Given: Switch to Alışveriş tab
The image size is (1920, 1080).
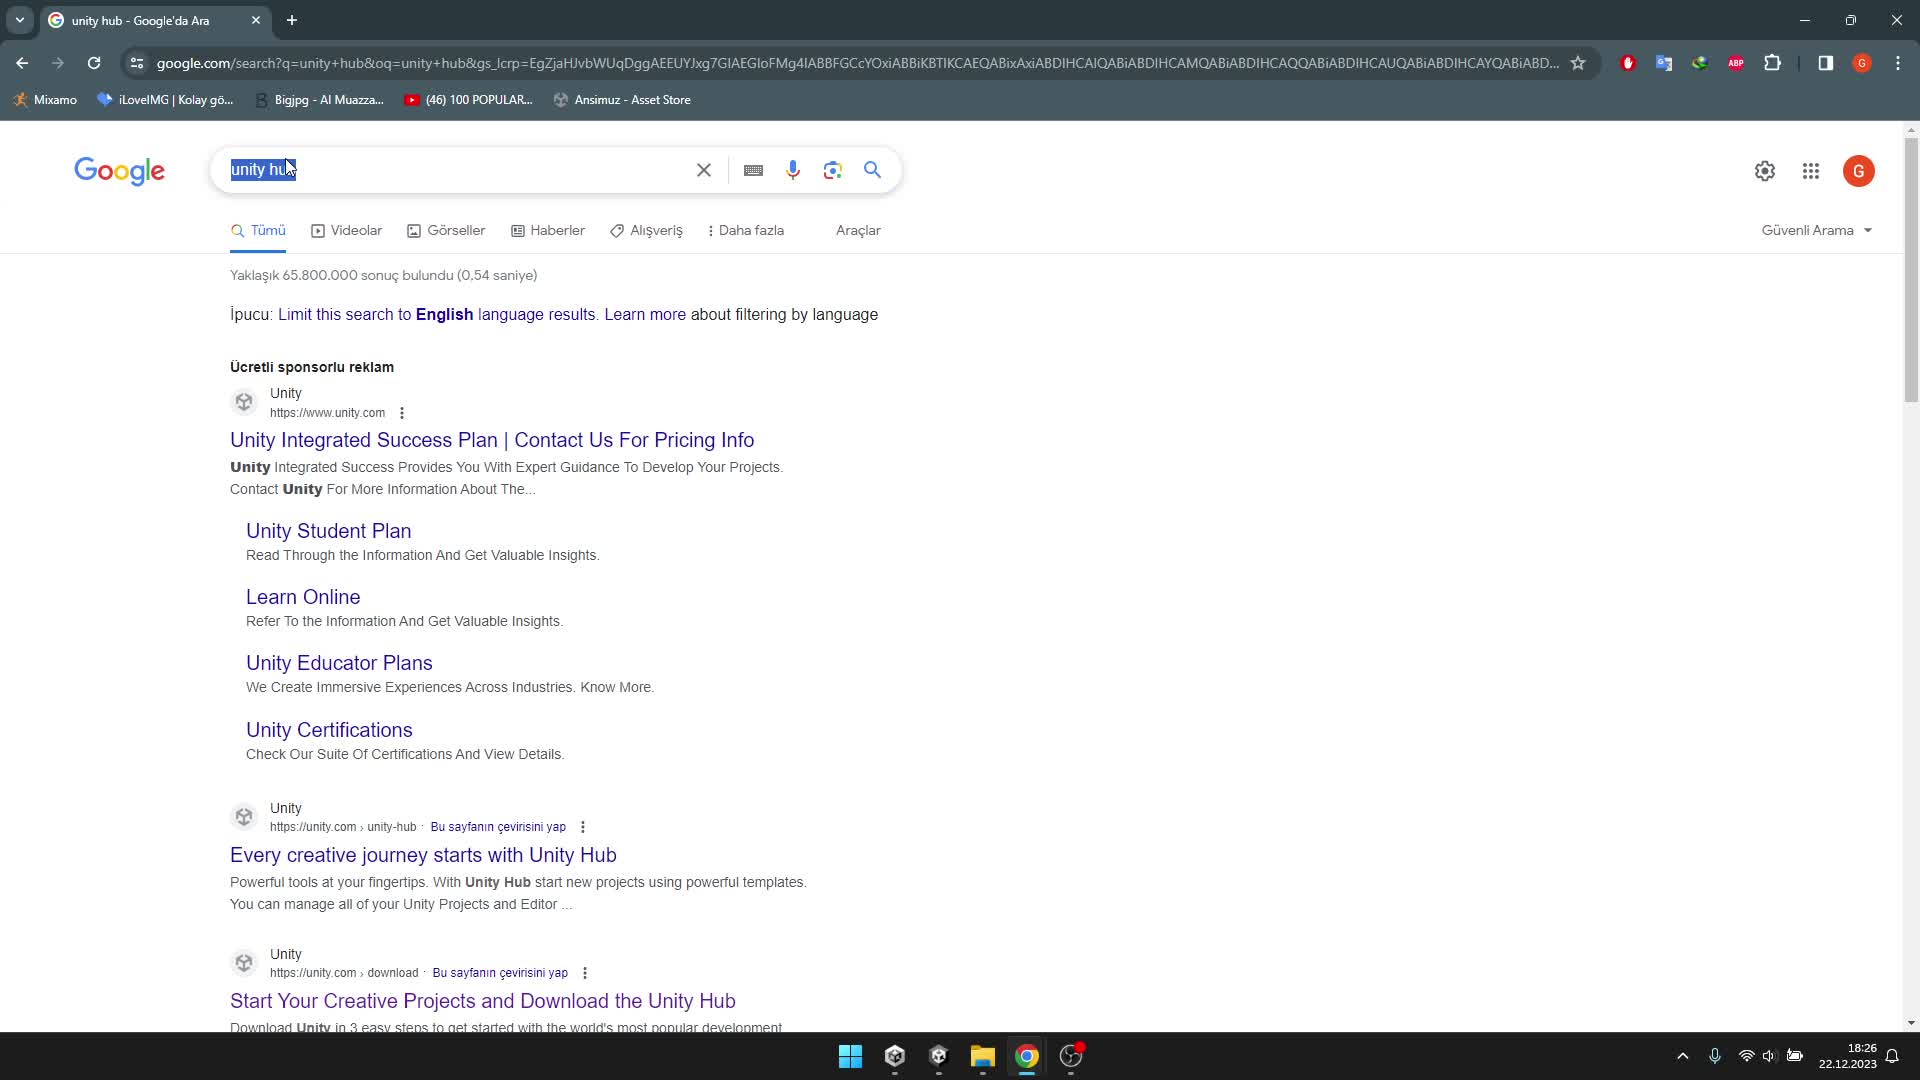Looking at the screenshot, I should click(x=646, y=230).
